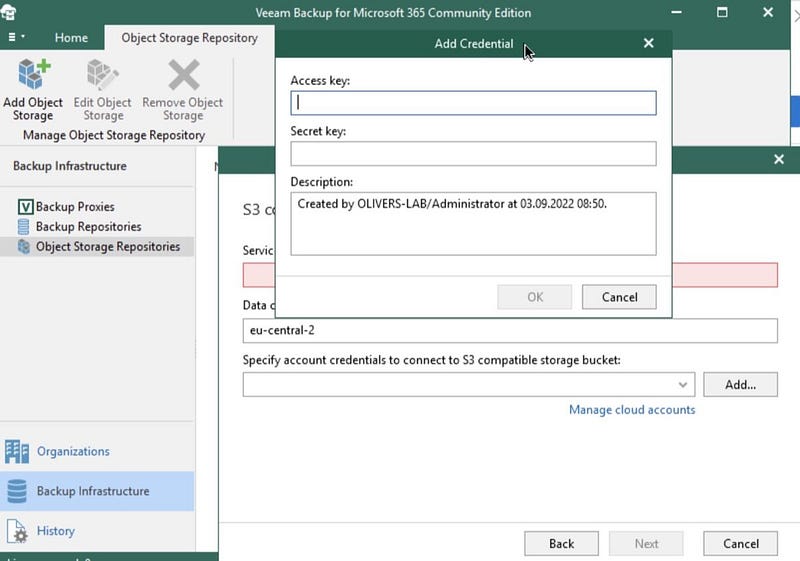The width and height of the screenshot is (800, 561).
Task: Maximize the Veeam Backup window
Action: click(722, 12)
